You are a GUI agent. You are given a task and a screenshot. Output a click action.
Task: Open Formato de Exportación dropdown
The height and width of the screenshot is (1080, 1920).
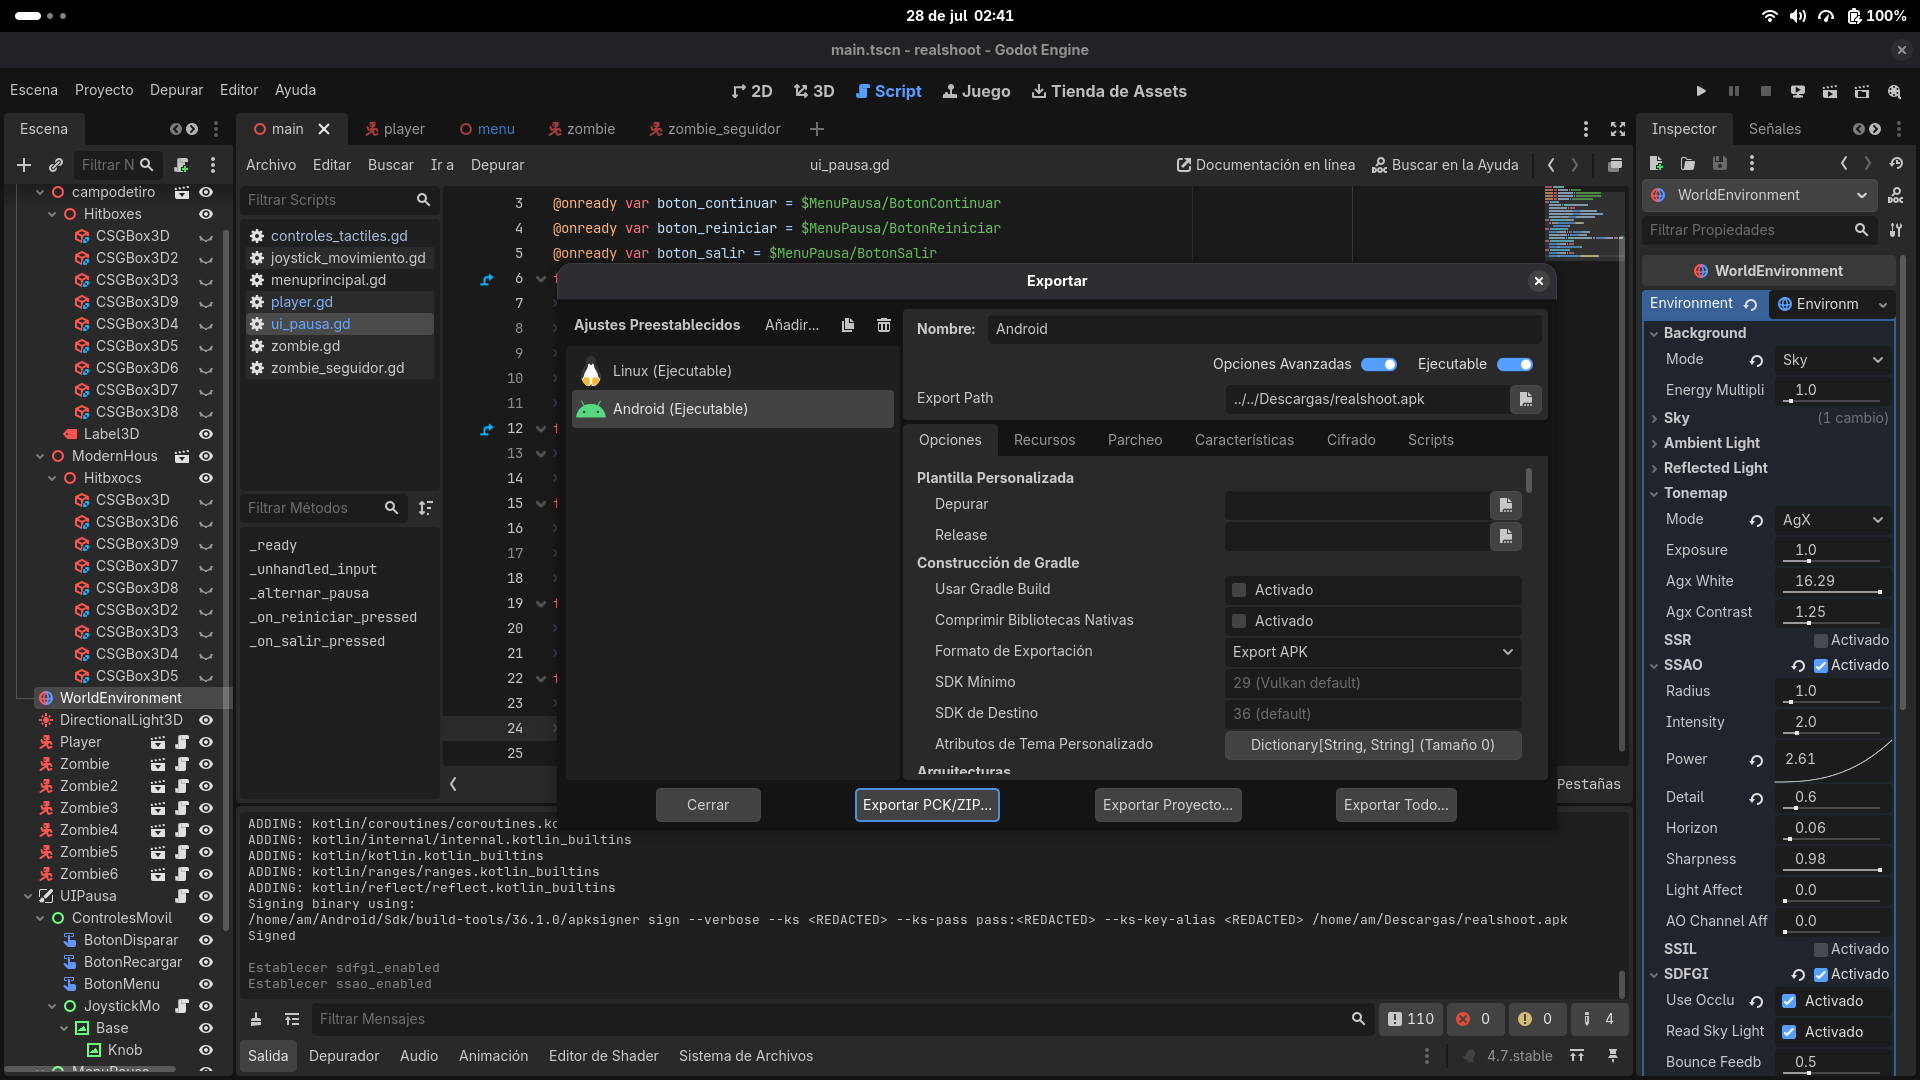click(1373, 652)
